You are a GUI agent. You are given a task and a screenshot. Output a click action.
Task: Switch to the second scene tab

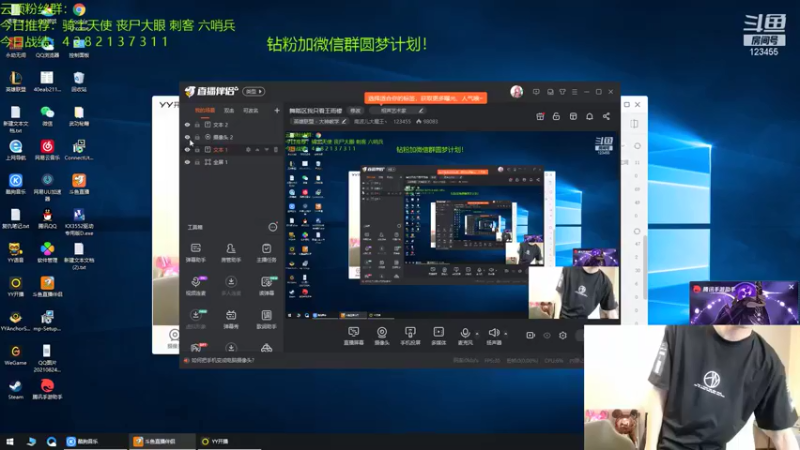click(x=229, y=110)
